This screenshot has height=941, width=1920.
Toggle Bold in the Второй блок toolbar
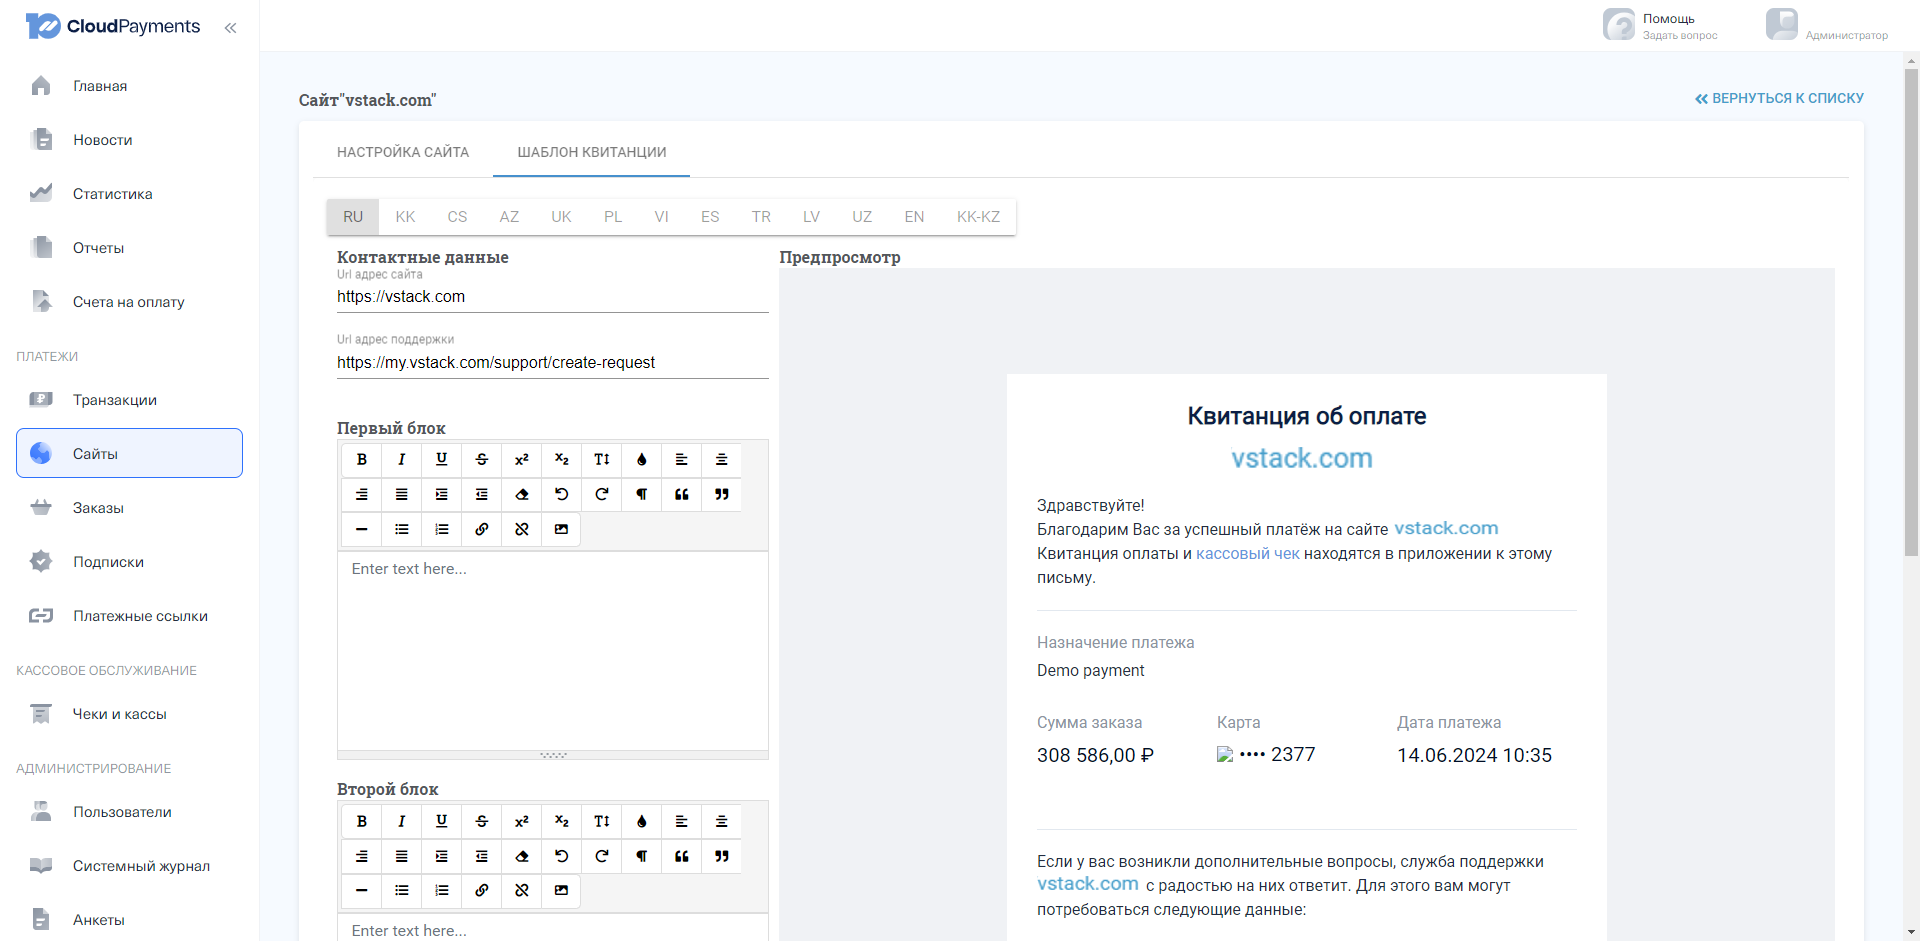point(362,821)
